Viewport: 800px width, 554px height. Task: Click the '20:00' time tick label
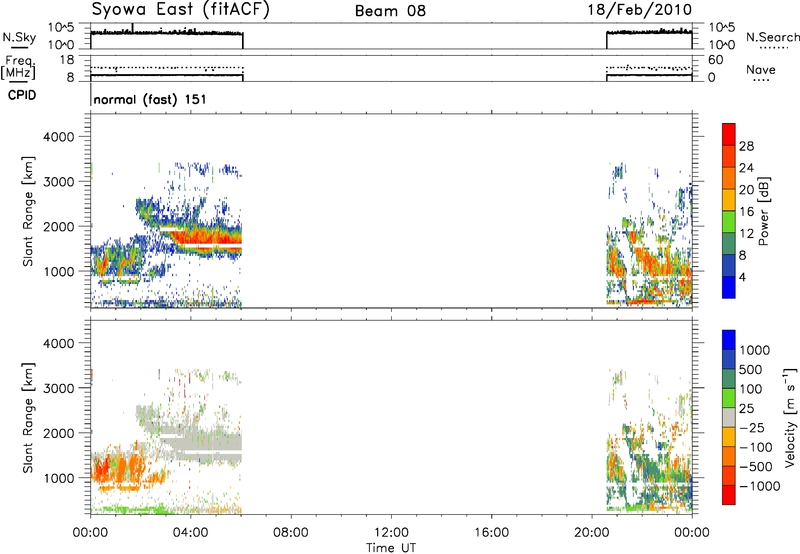click(592, 533)
